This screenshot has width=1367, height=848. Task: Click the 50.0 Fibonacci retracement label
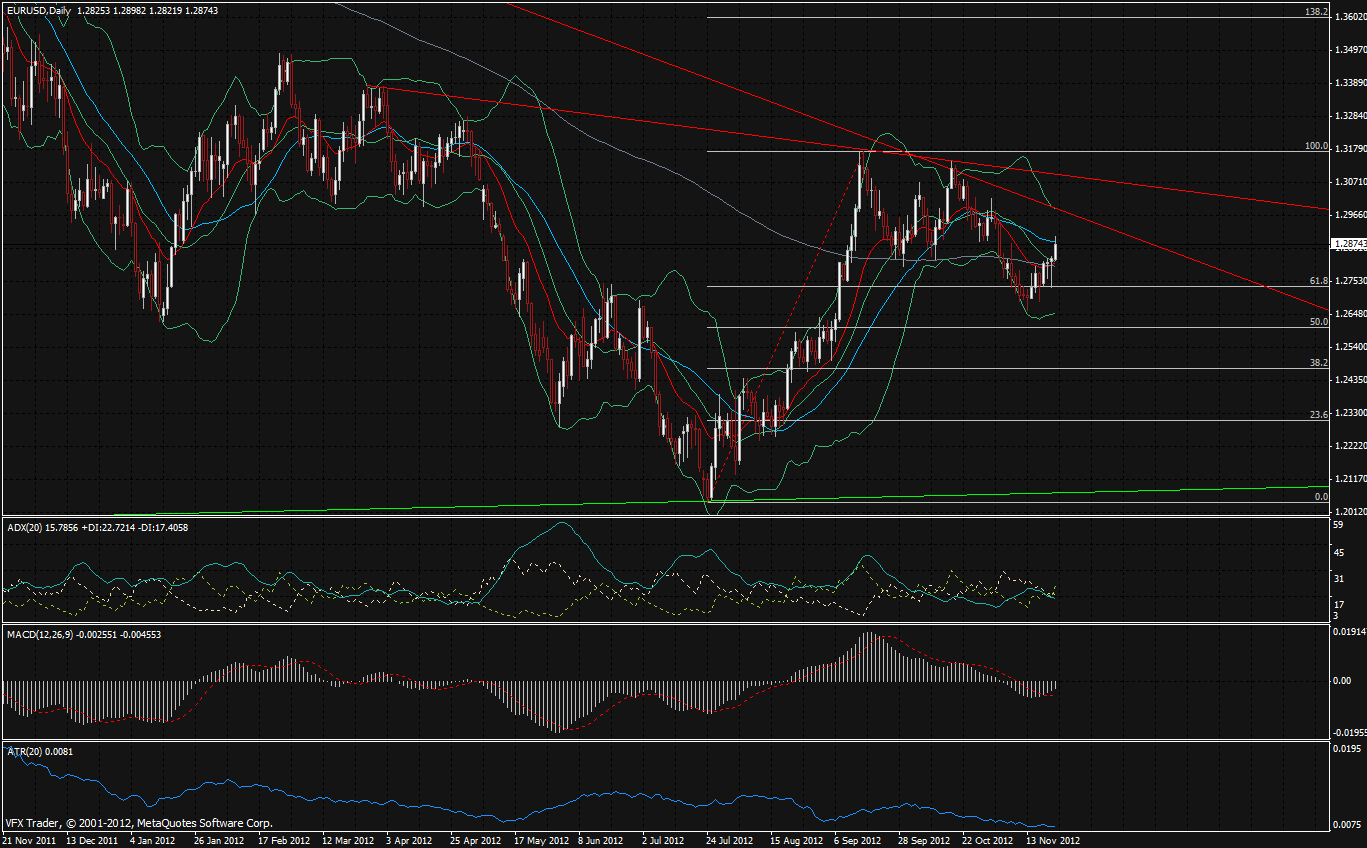coord(1318,322)
